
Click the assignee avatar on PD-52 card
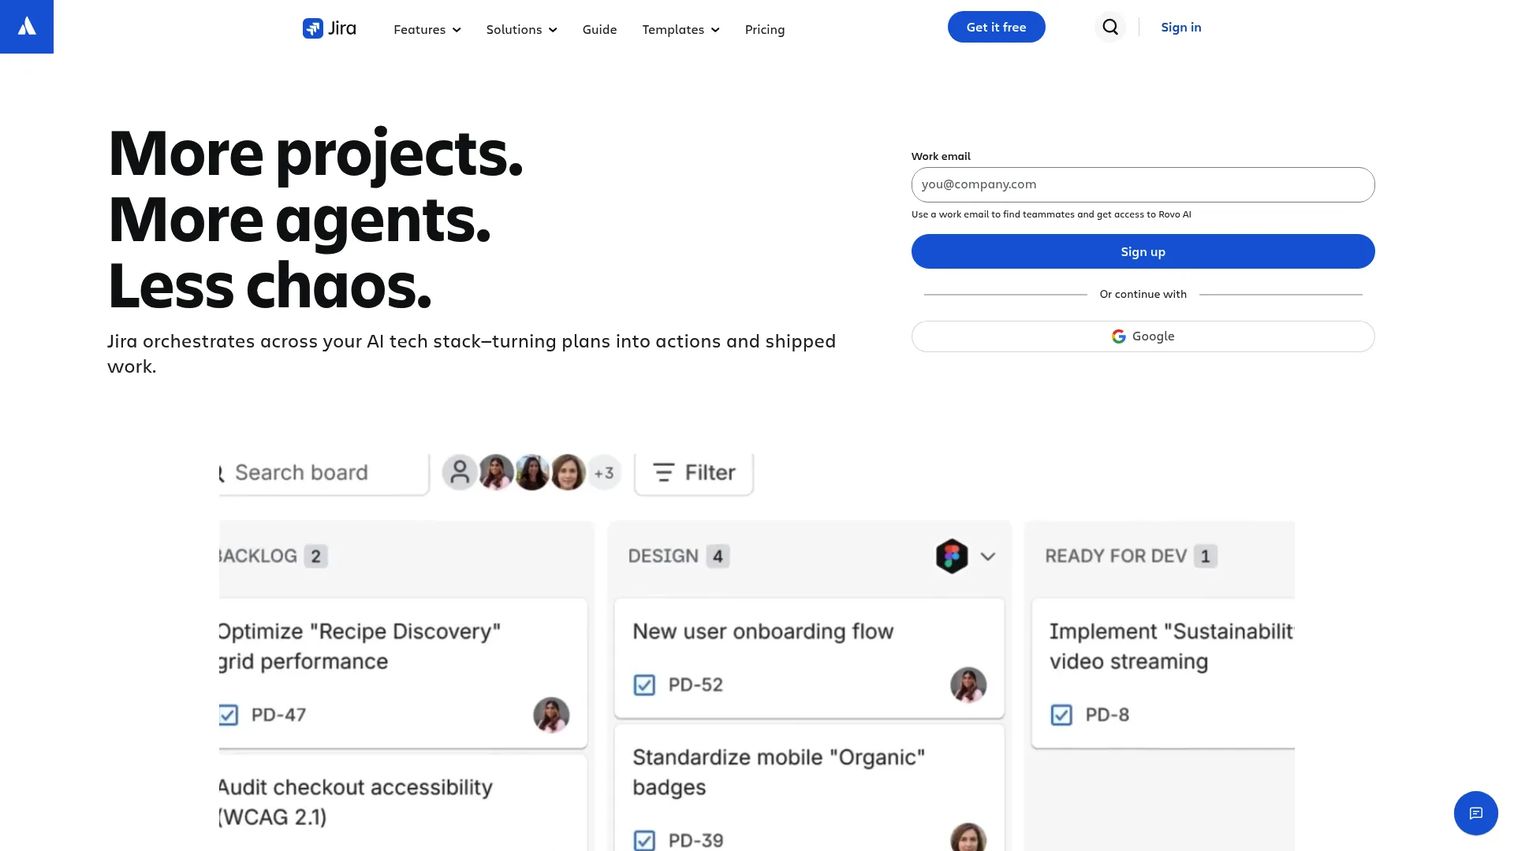point(968,685)
